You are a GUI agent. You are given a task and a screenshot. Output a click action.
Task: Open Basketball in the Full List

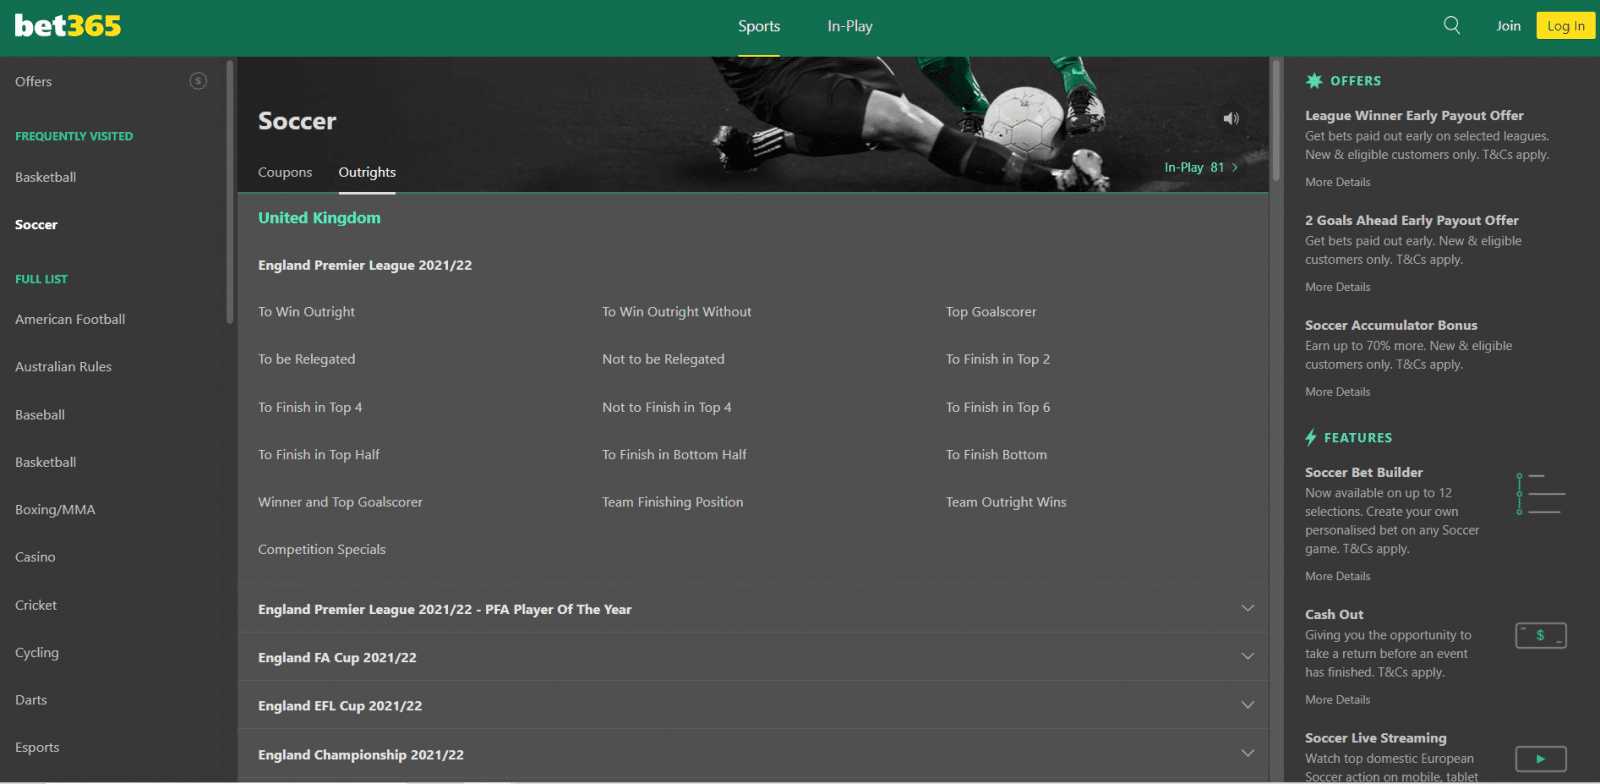coord(46,462)
